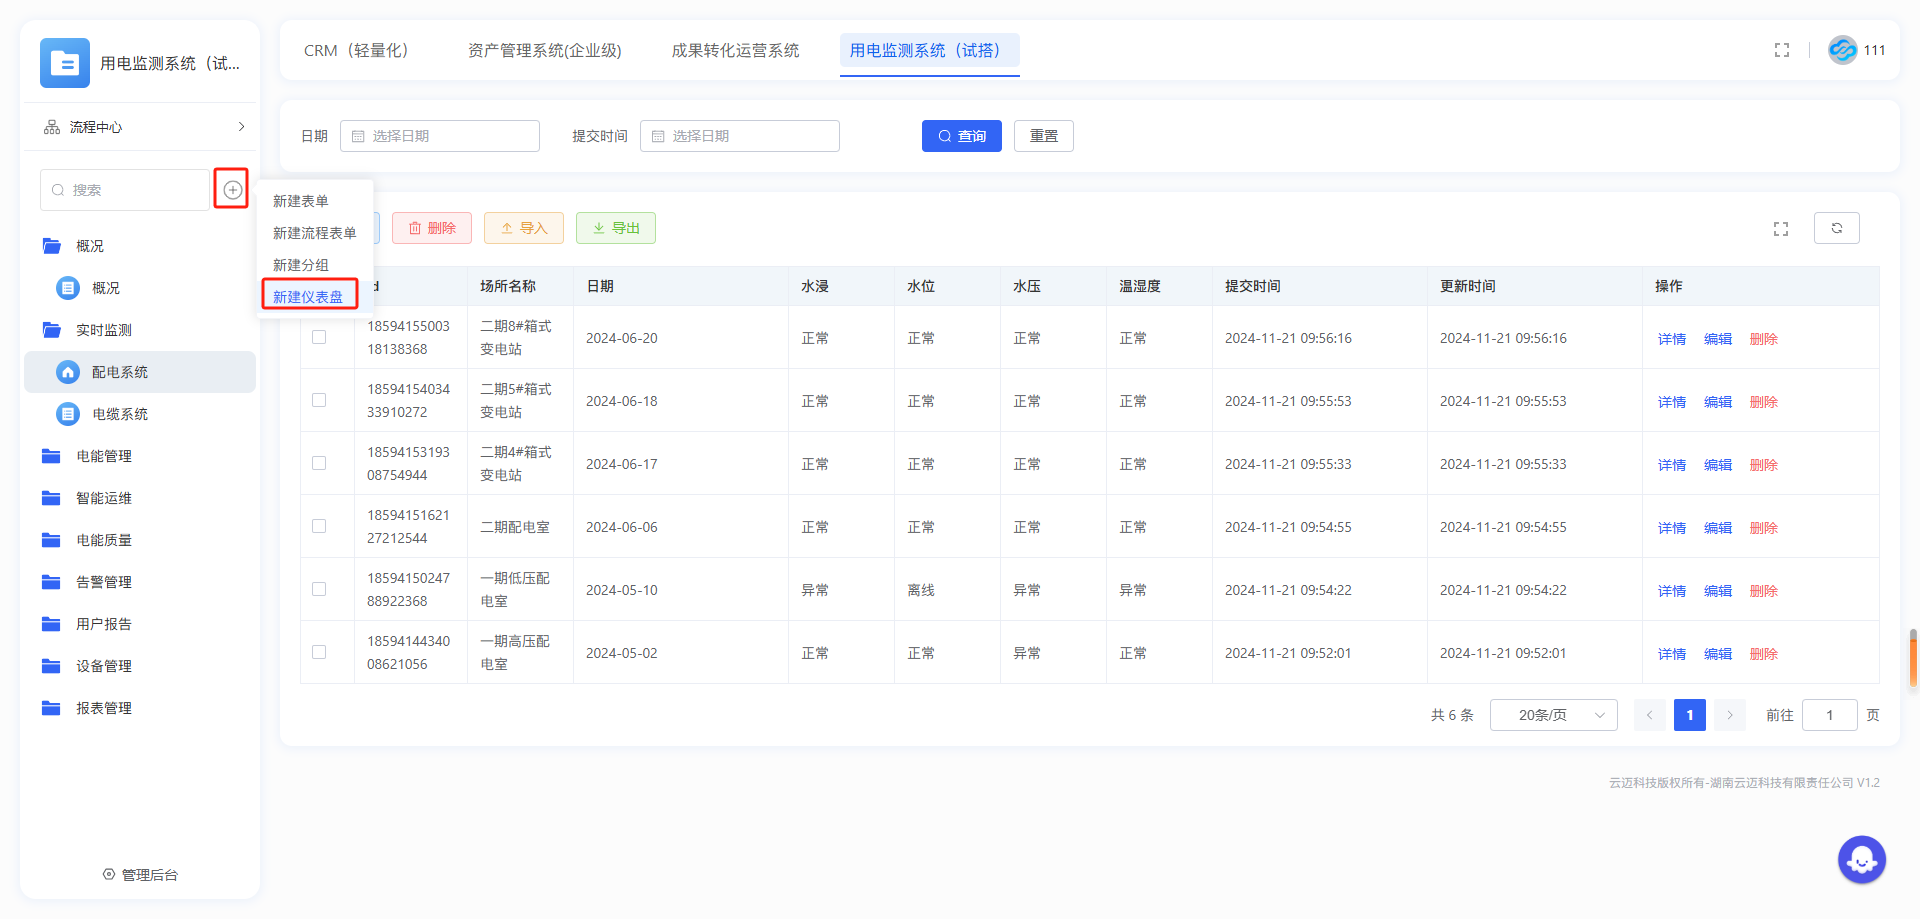The height and width of the screenshot is (919, 1920).
Task: Open the 电能管理 folder in sidebar
Action: (x=104, y=456)
